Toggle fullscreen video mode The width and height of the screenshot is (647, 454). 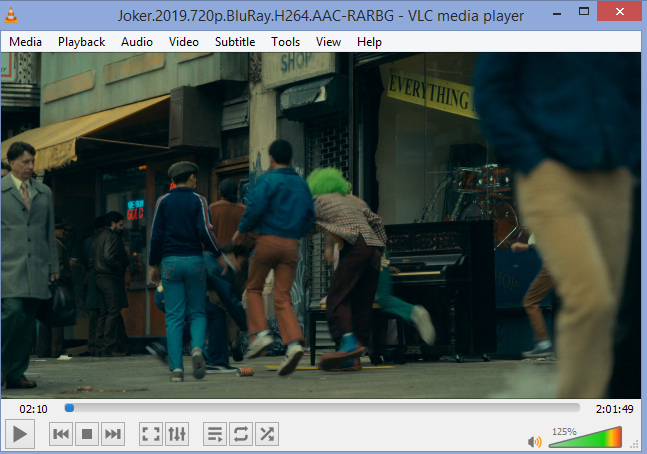coord(151,434)
